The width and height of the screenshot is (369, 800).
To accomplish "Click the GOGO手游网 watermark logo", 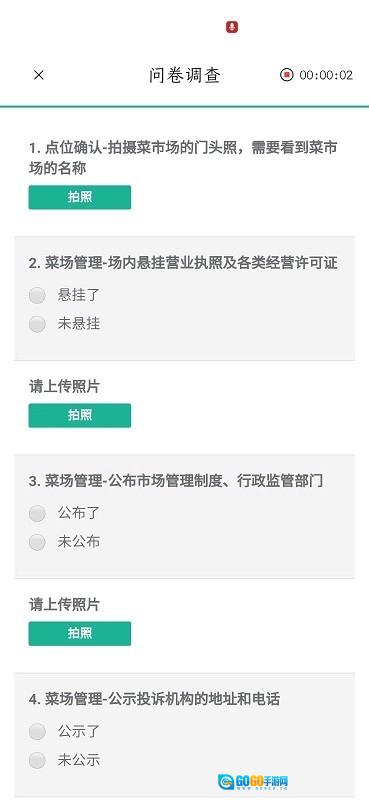I will point(253,781).
